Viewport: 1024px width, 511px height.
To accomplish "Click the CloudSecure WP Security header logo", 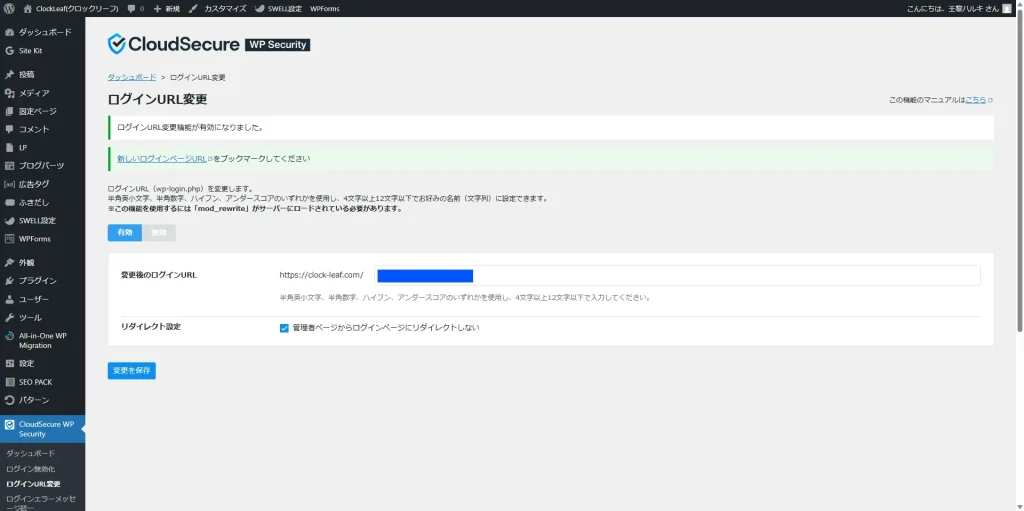I will pyautogui.click(x=208, y=44).
